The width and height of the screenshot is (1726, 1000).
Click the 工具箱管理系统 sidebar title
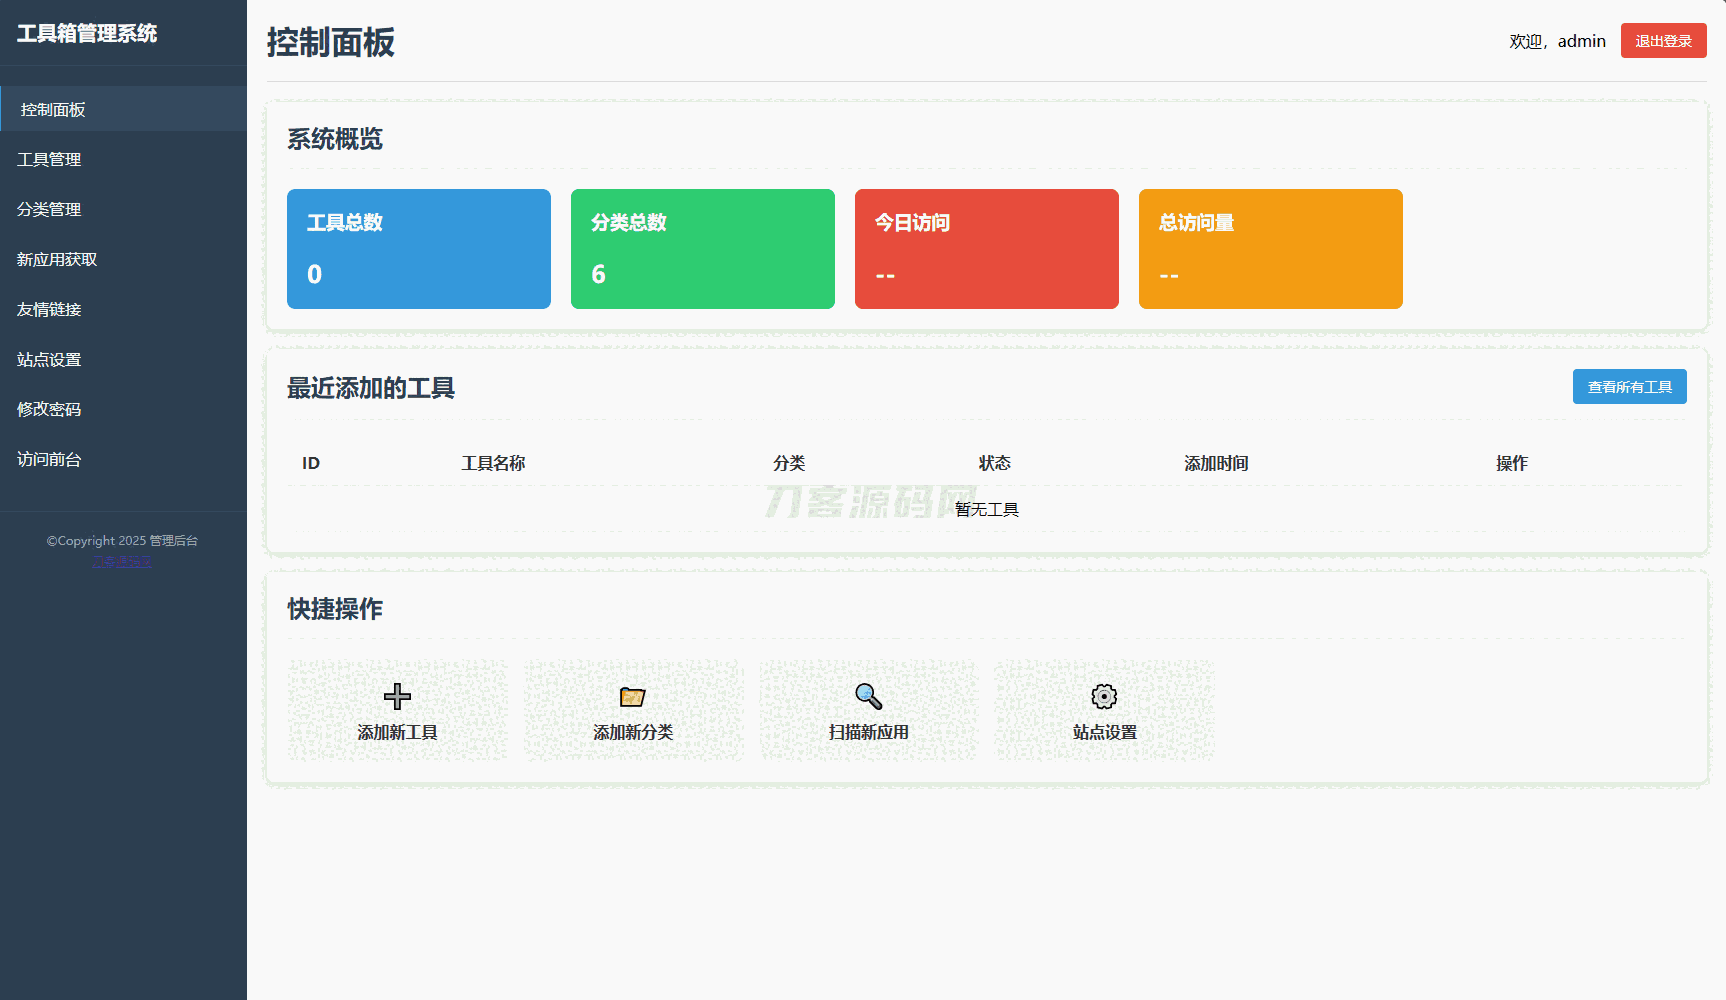pos(87,33)
